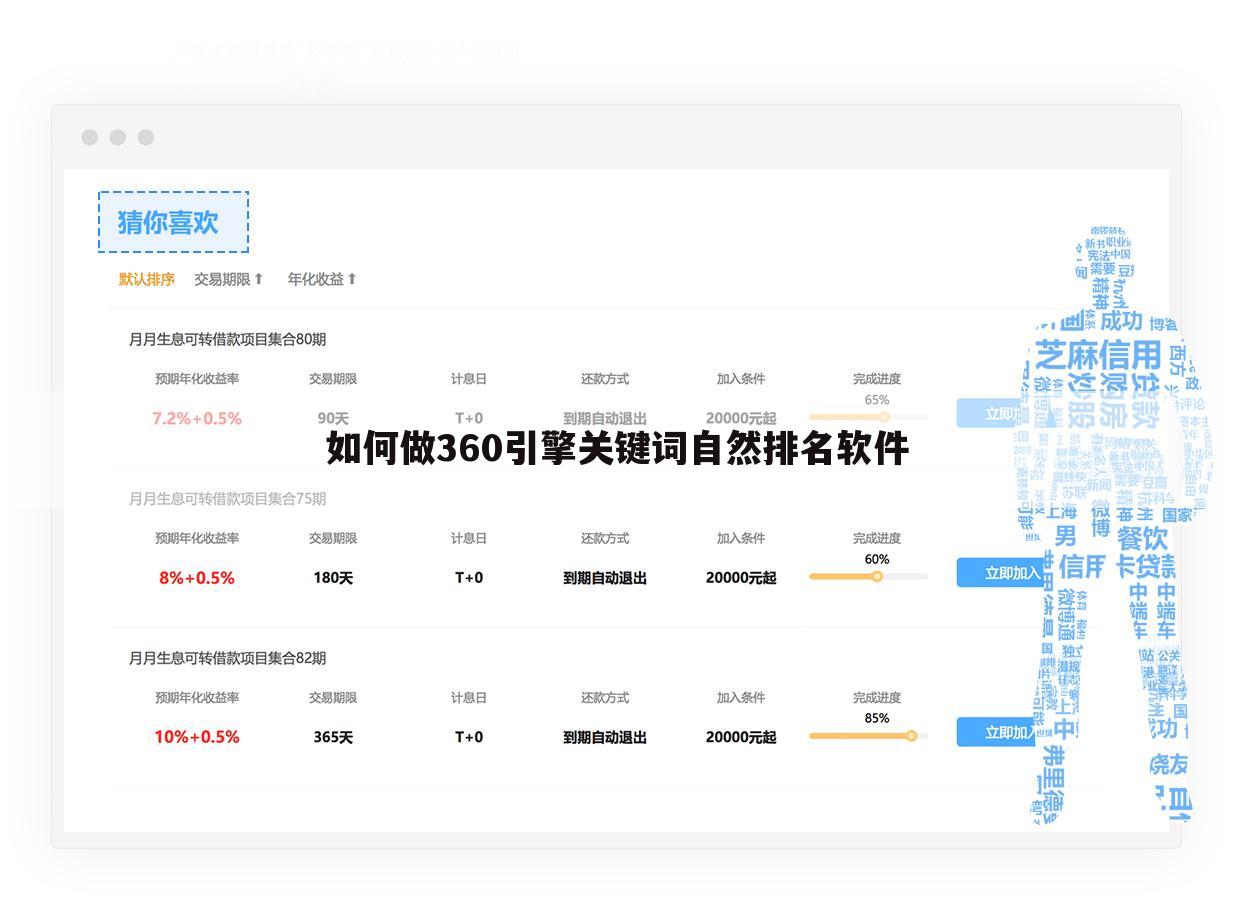The image size is (1233, 900).
Task: Click the 立即加入 button for 集合75期
Action: click(1000, 571)
